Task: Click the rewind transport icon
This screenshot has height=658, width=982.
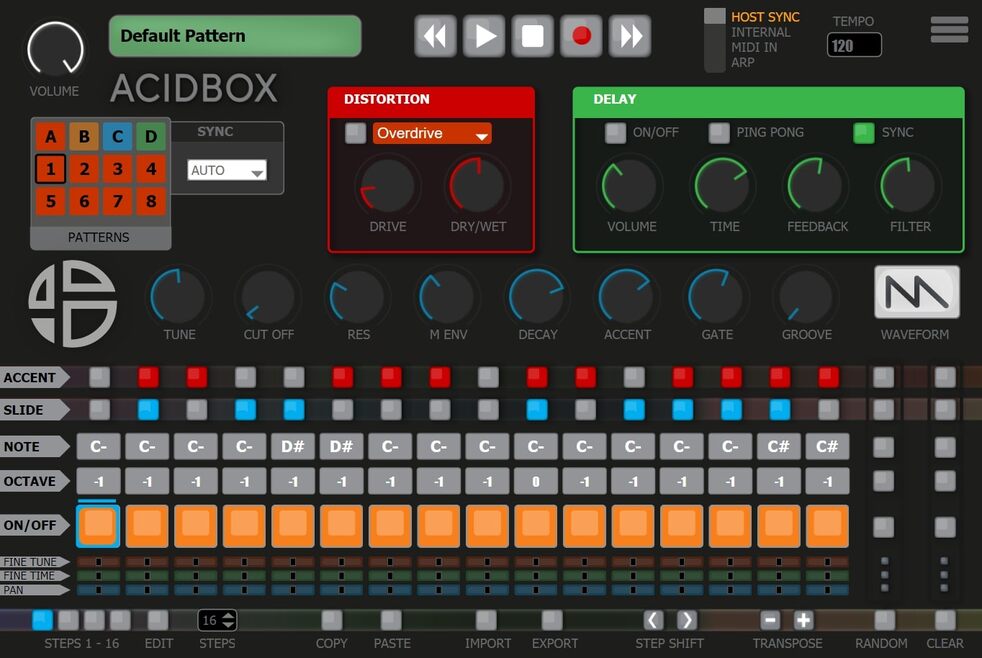Action: coord(435,35)
